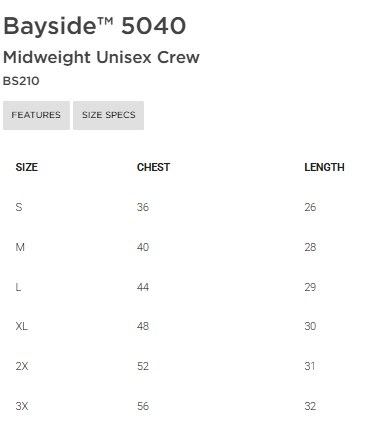Switch to the SIZE SPECS tab
Viewport: 369px width, 424px height.
109,115
